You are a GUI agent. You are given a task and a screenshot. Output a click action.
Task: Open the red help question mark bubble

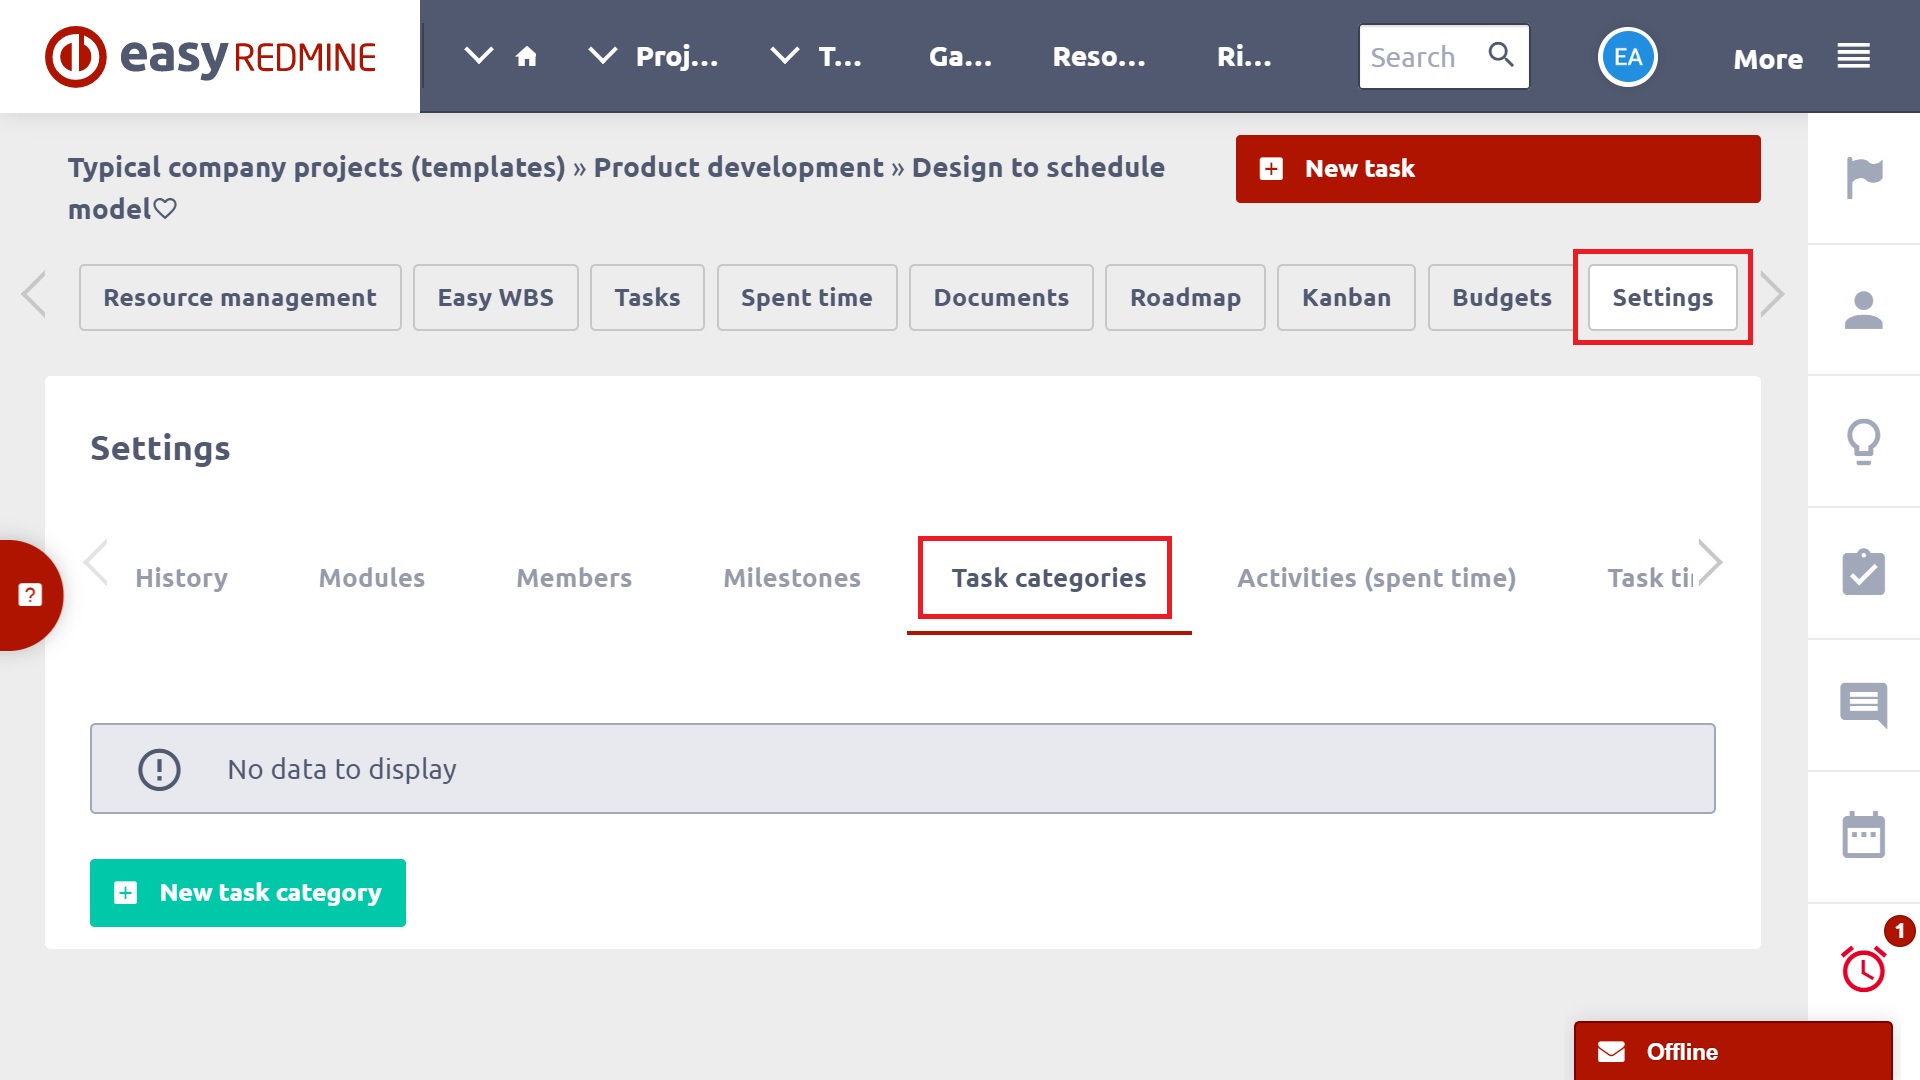coord(30,594)
